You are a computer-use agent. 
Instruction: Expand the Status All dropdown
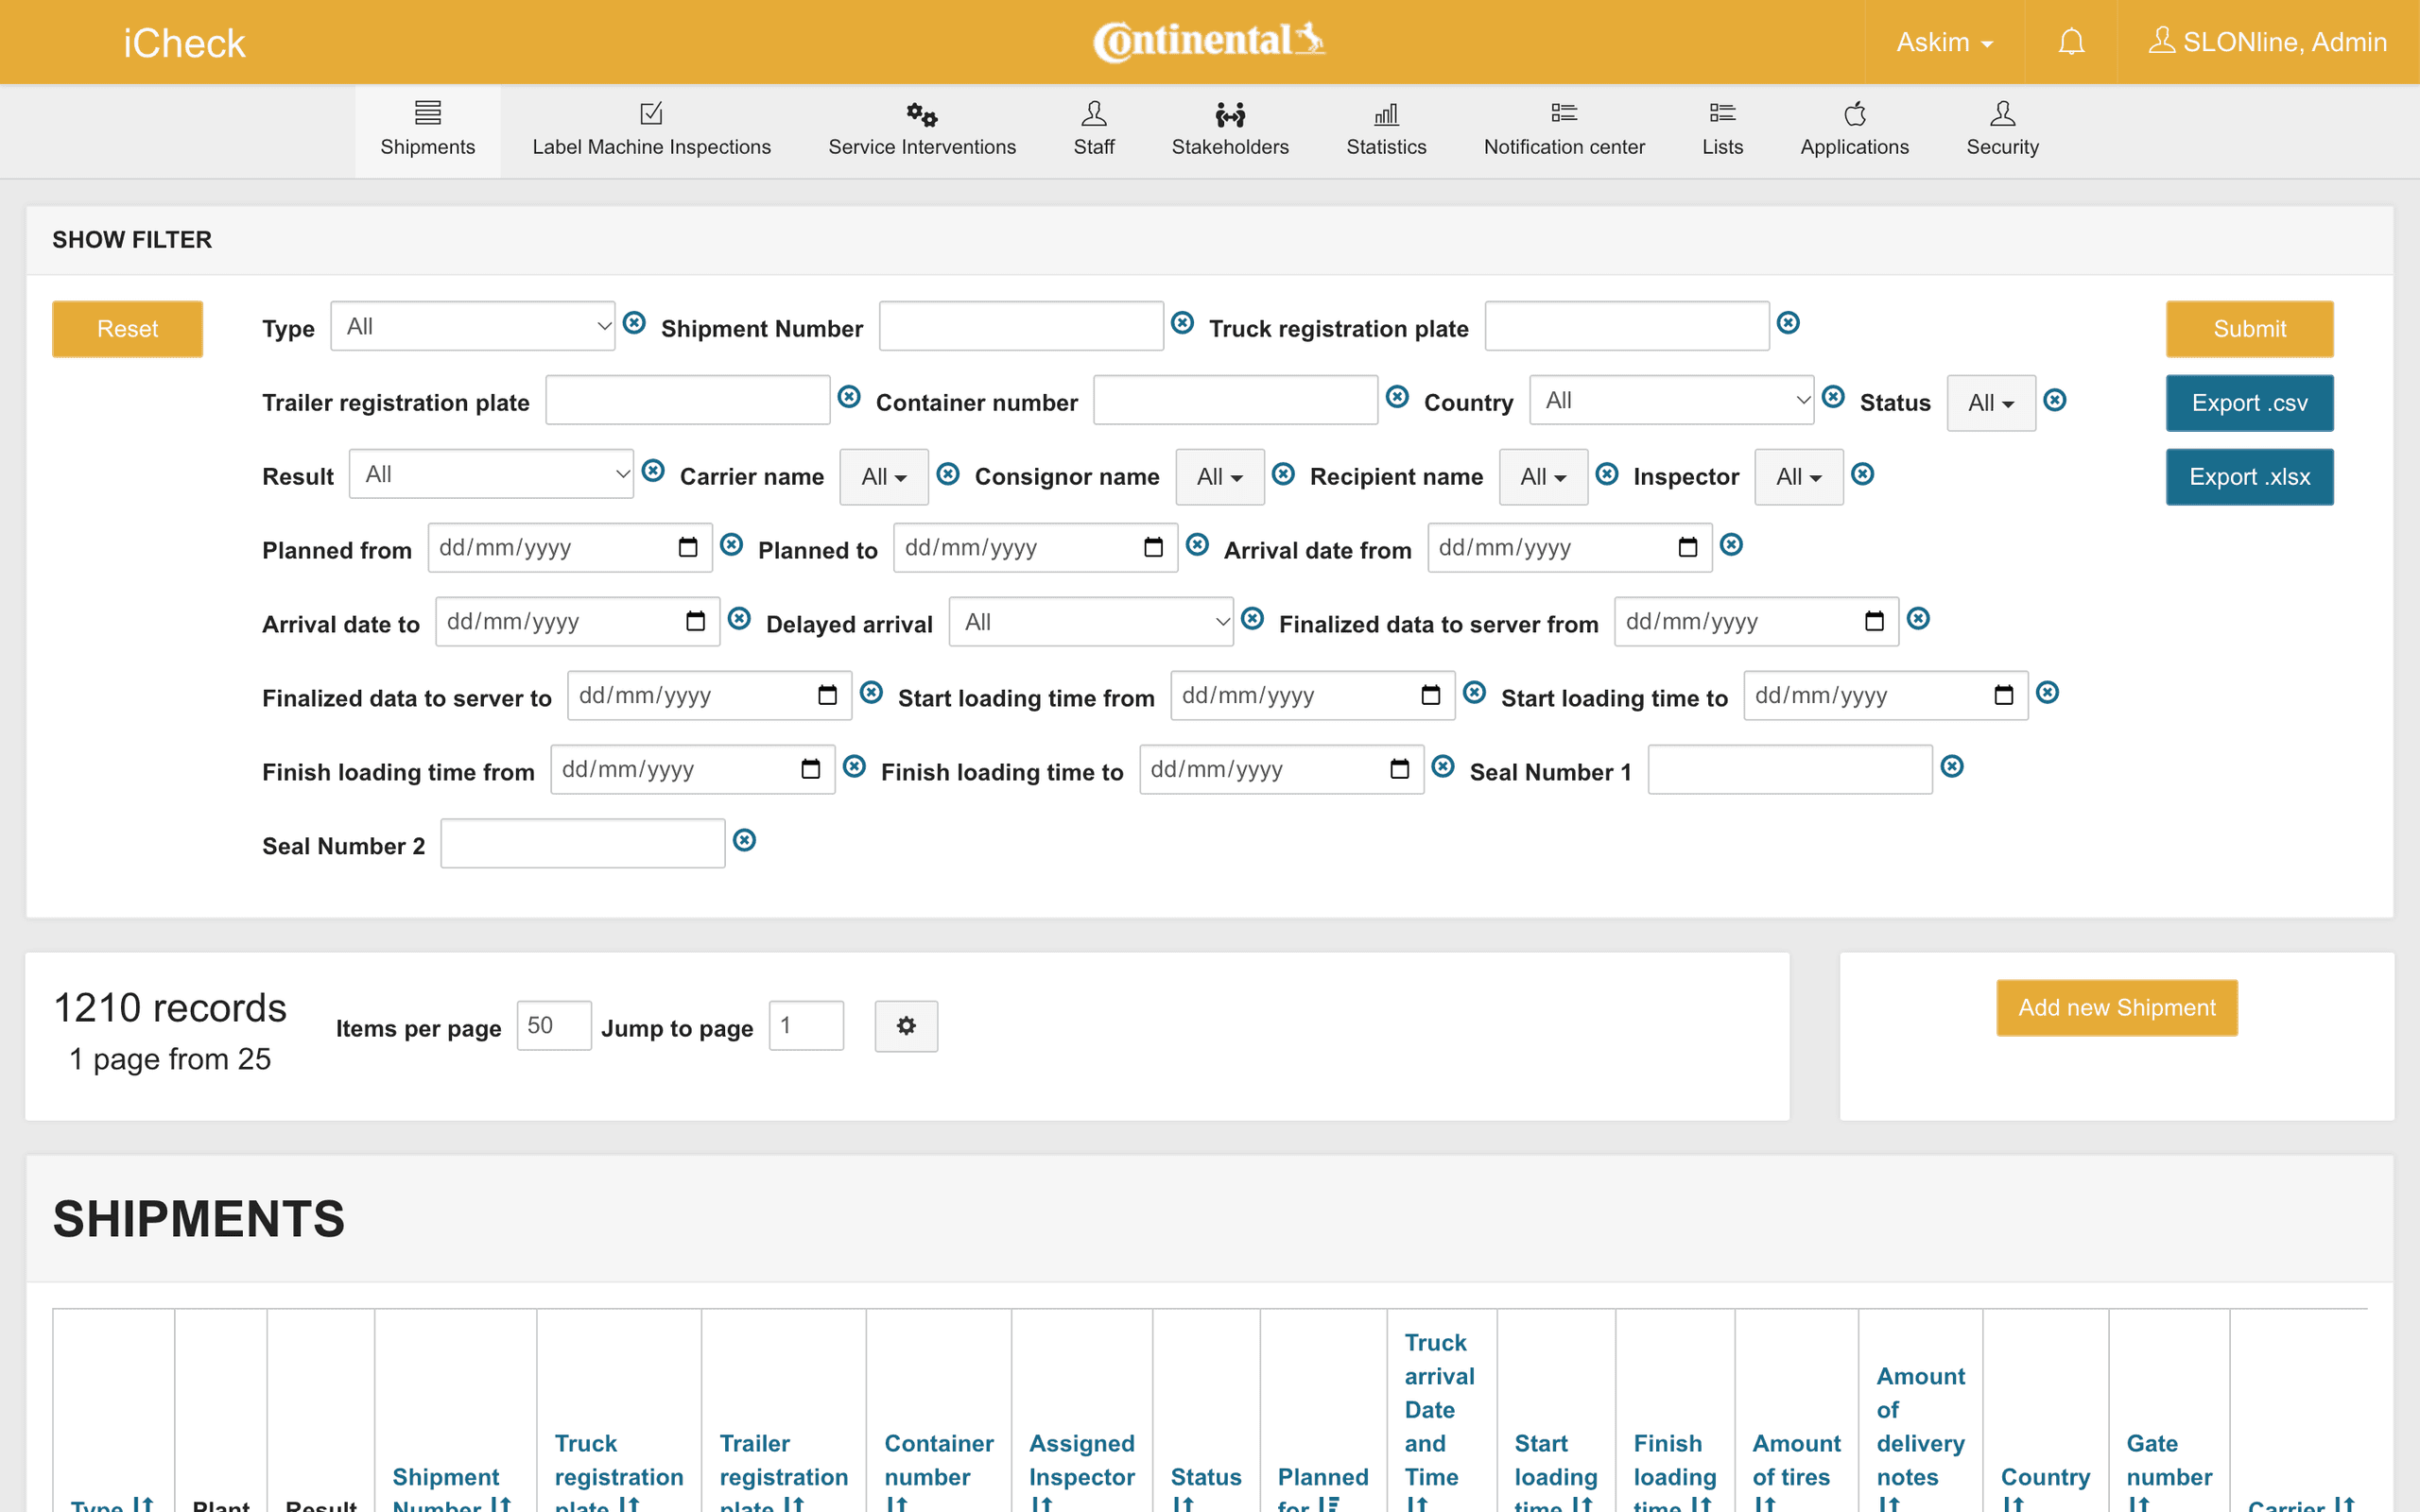(x=1991, y=403)
